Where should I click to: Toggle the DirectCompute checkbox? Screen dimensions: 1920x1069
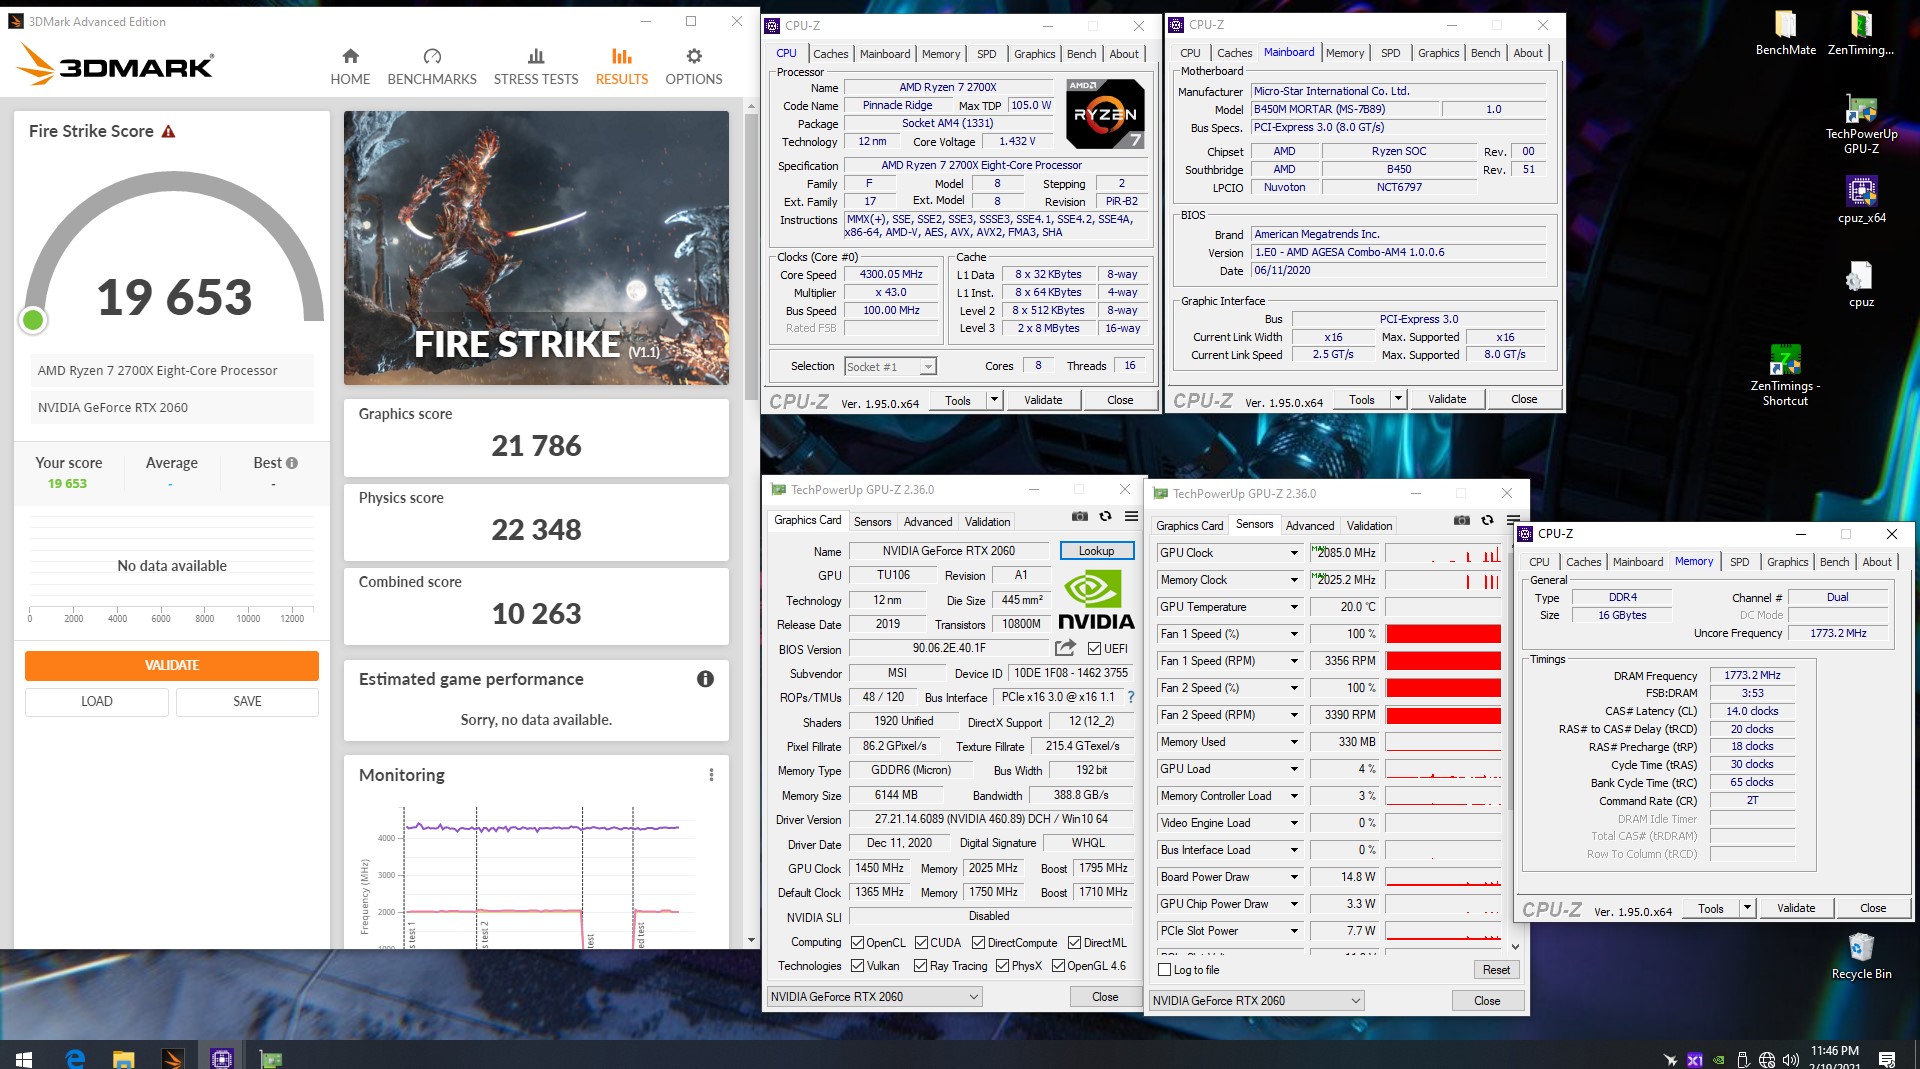[x=978, y=943]
